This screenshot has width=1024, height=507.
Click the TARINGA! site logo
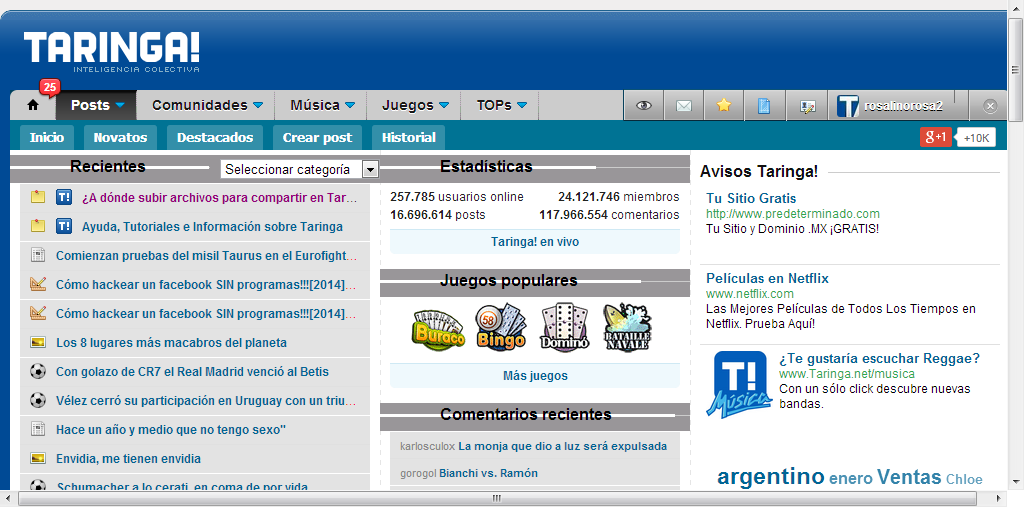(112, 51)
